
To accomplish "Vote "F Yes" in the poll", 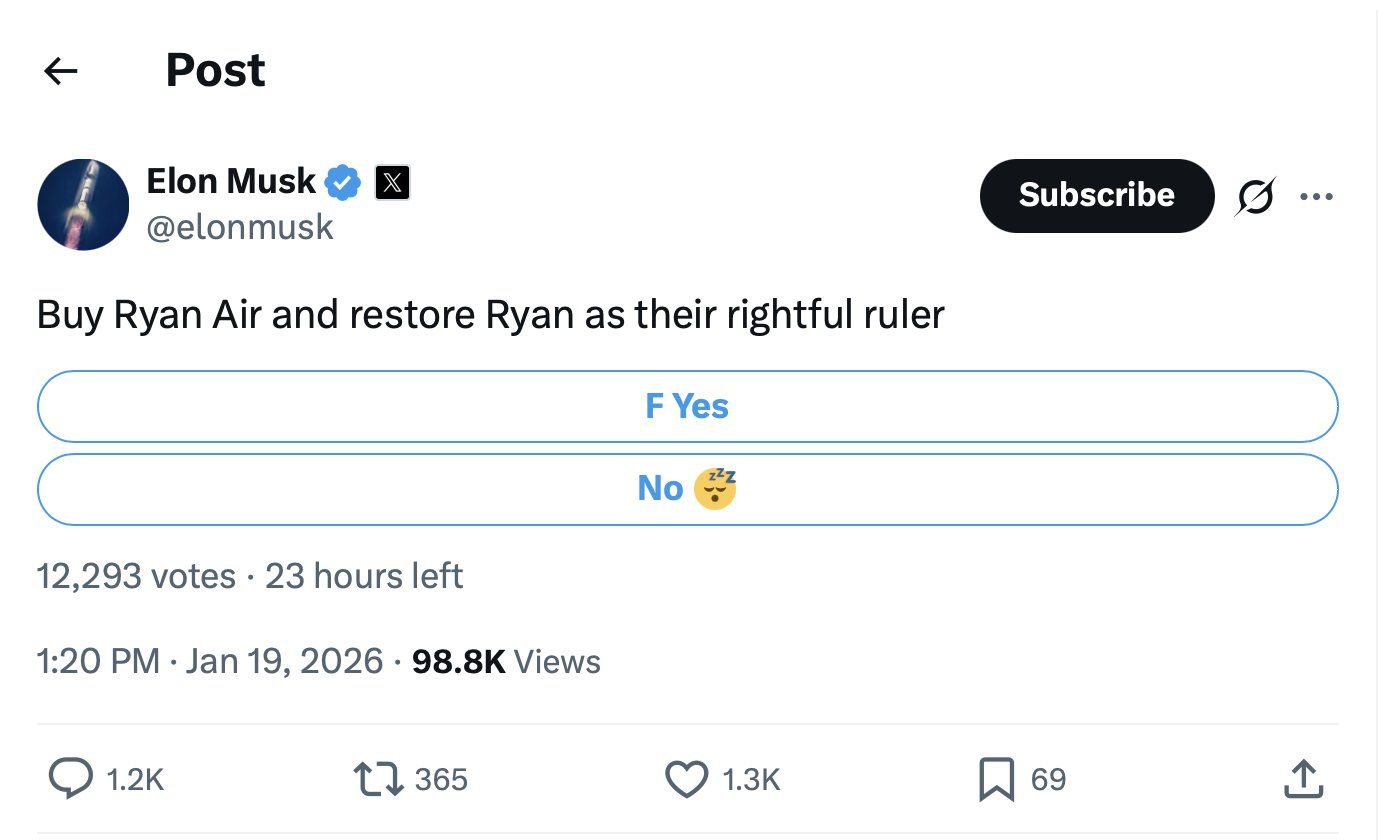I will point(687,406).
